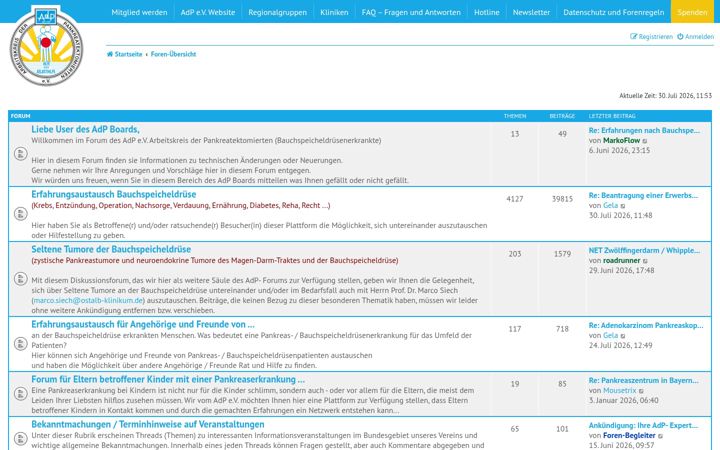Open Bekanntmachungen / Terminhinweise auf Veranstaltungen

[x=148, y=424]
